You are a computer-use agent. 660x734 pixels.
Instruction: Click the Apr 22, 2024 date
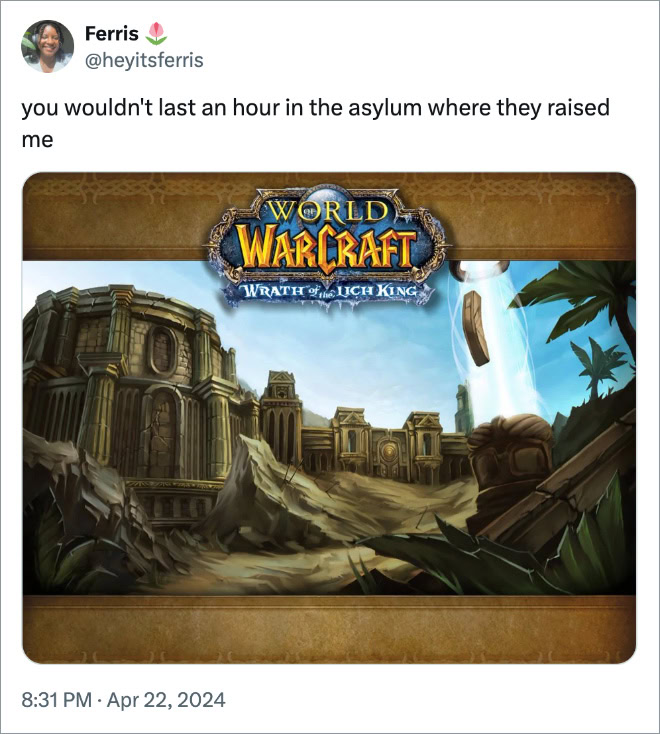[166, 700]
